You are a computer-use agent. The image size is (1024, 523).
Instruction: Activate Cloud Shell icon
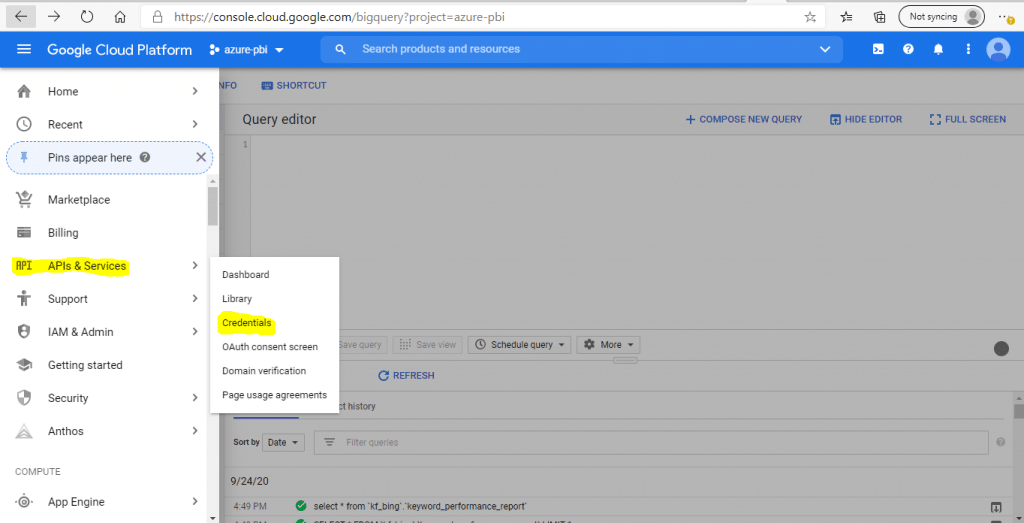pos(879,50)
